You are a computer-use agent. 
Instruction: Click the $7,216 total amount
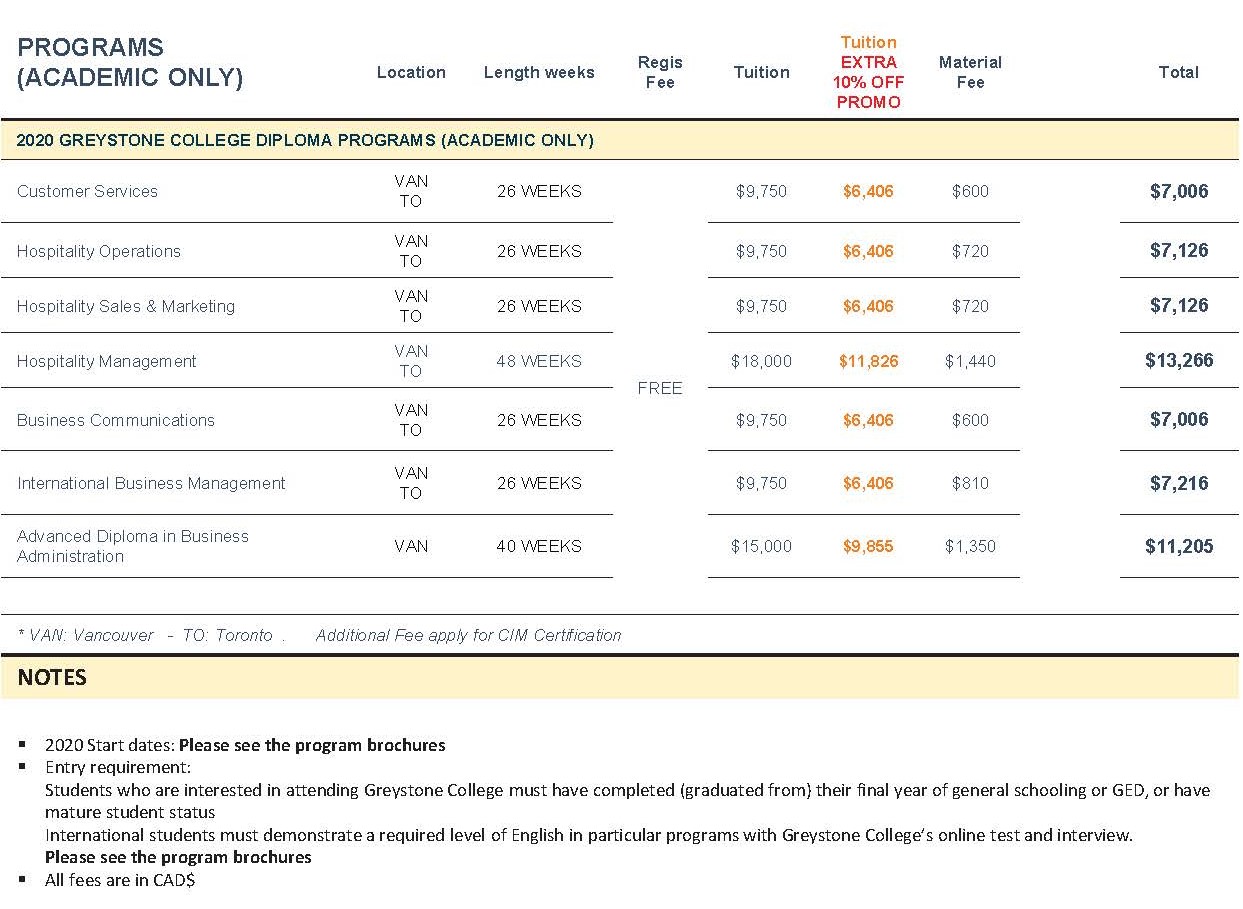[1179, 483]
